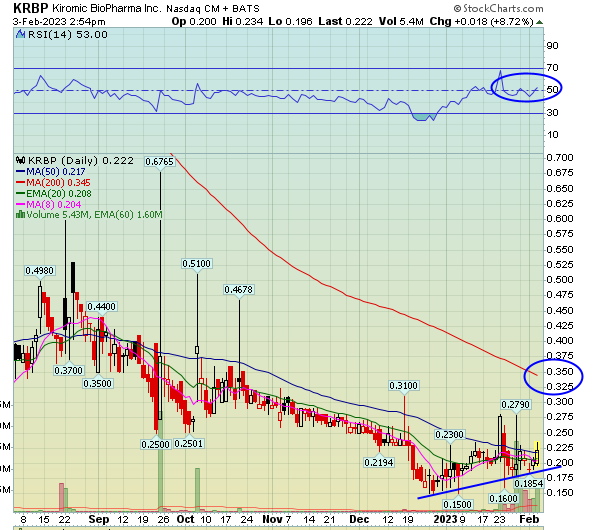Click the RSI(14) 53.00 label
Screen dimensions: 593x530
coord(68,35)
